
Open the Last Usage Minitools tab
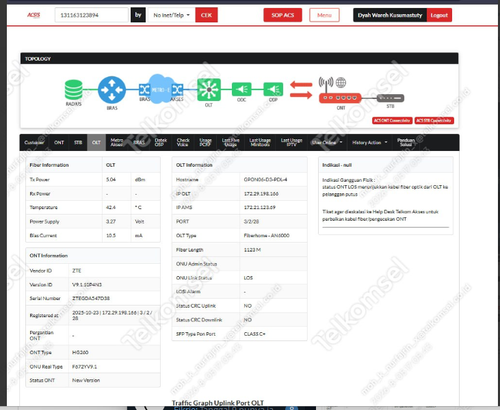(260, 142)
